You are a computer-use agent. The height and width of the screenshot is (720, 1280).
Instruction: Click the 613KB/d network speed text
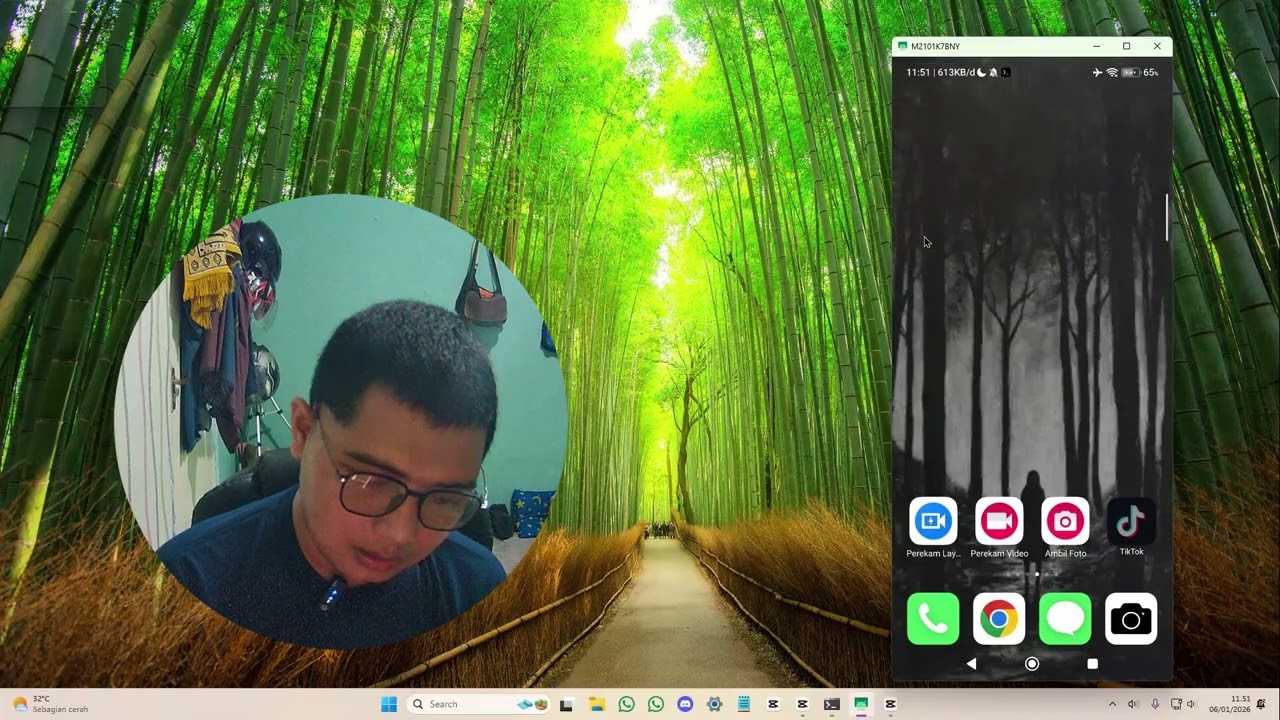tap(956, 72)
